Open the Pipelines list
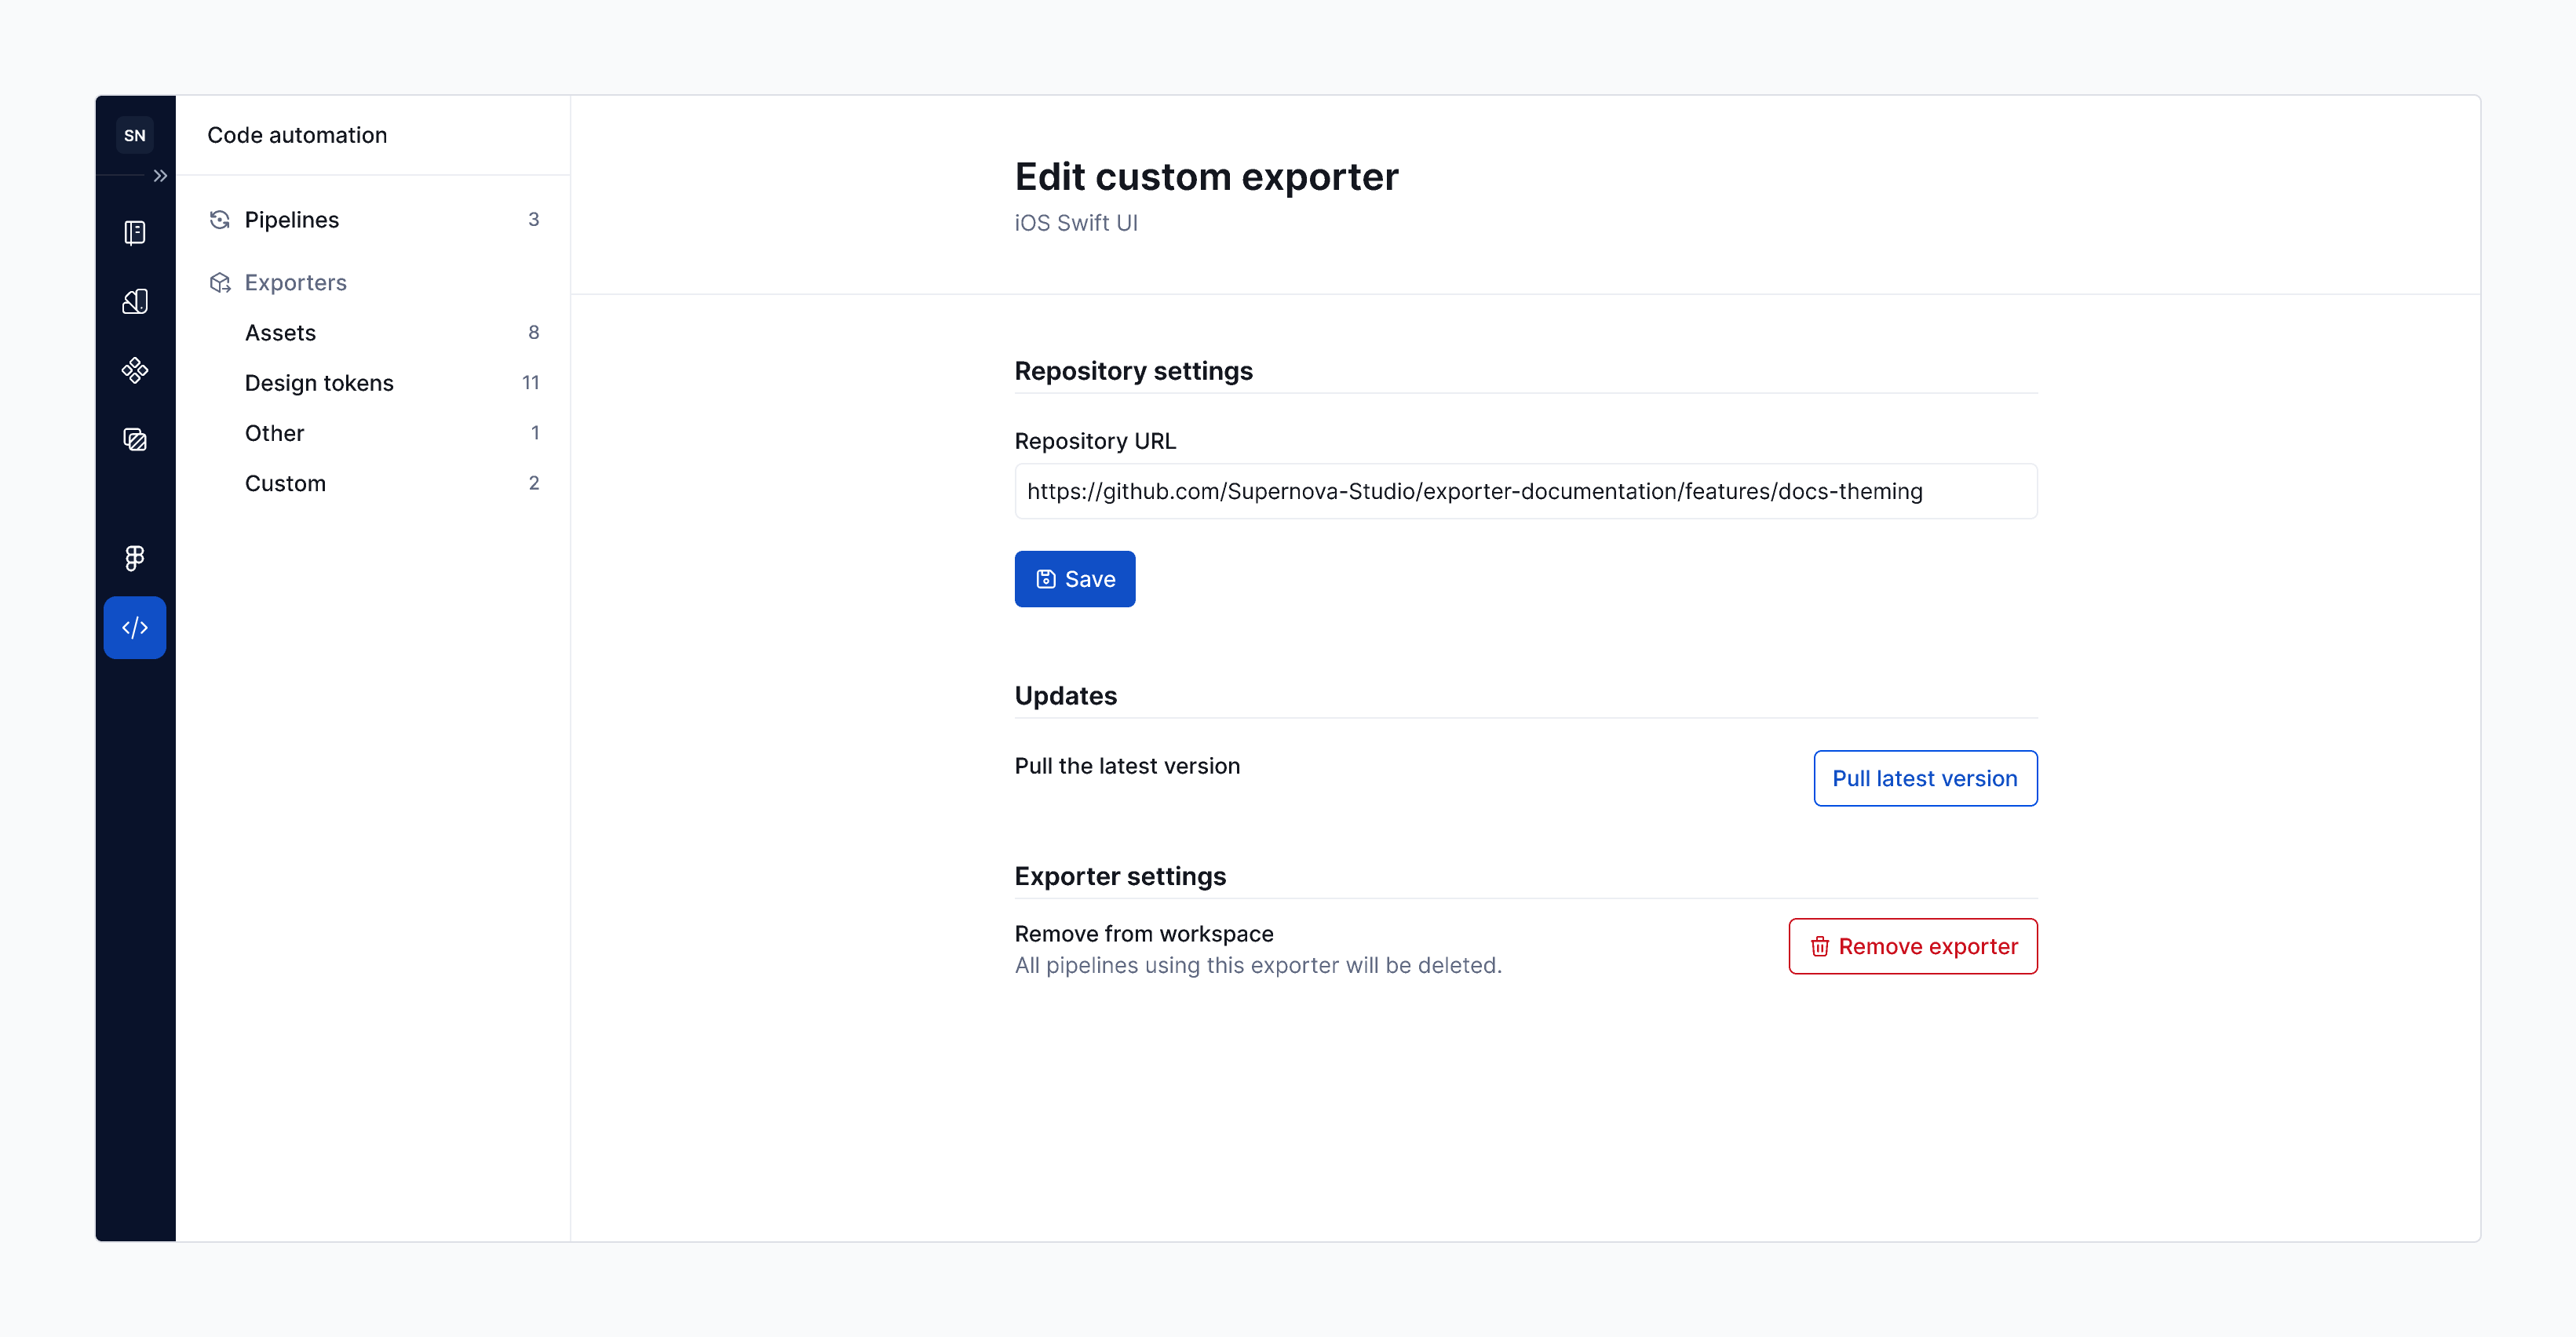Screen dimensions: 2576x1337 coord(291,219)
